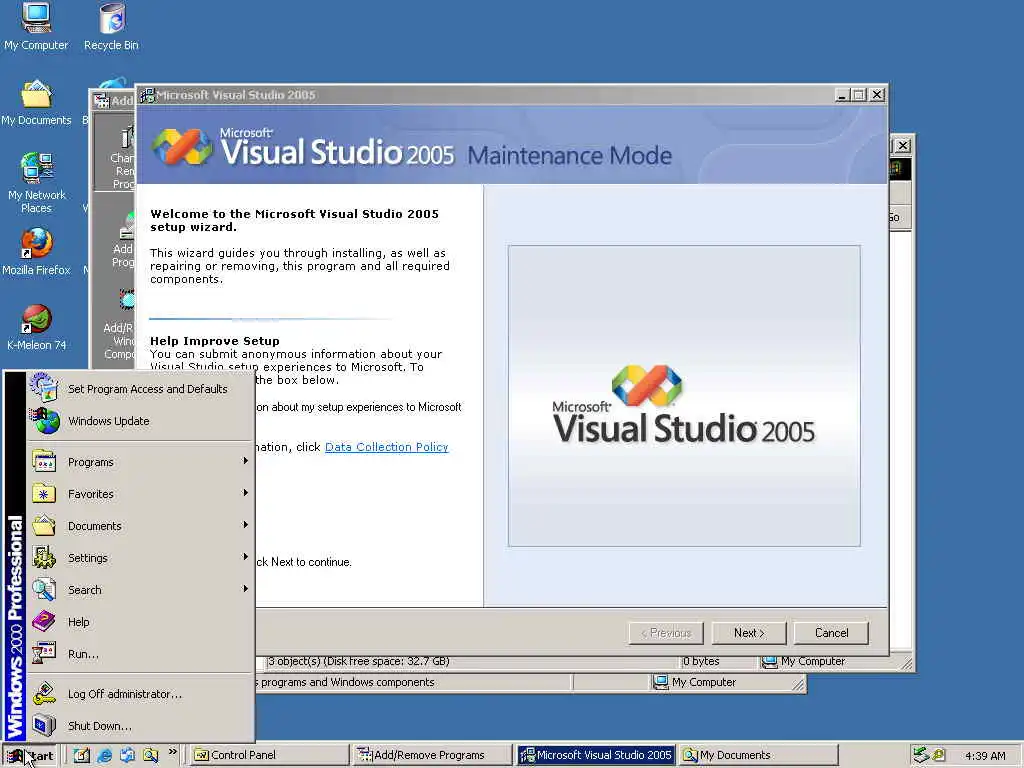This screenshot has width=1024, height=768.
Task: Open the Documents submenu entry
Action: pos(140,526)
